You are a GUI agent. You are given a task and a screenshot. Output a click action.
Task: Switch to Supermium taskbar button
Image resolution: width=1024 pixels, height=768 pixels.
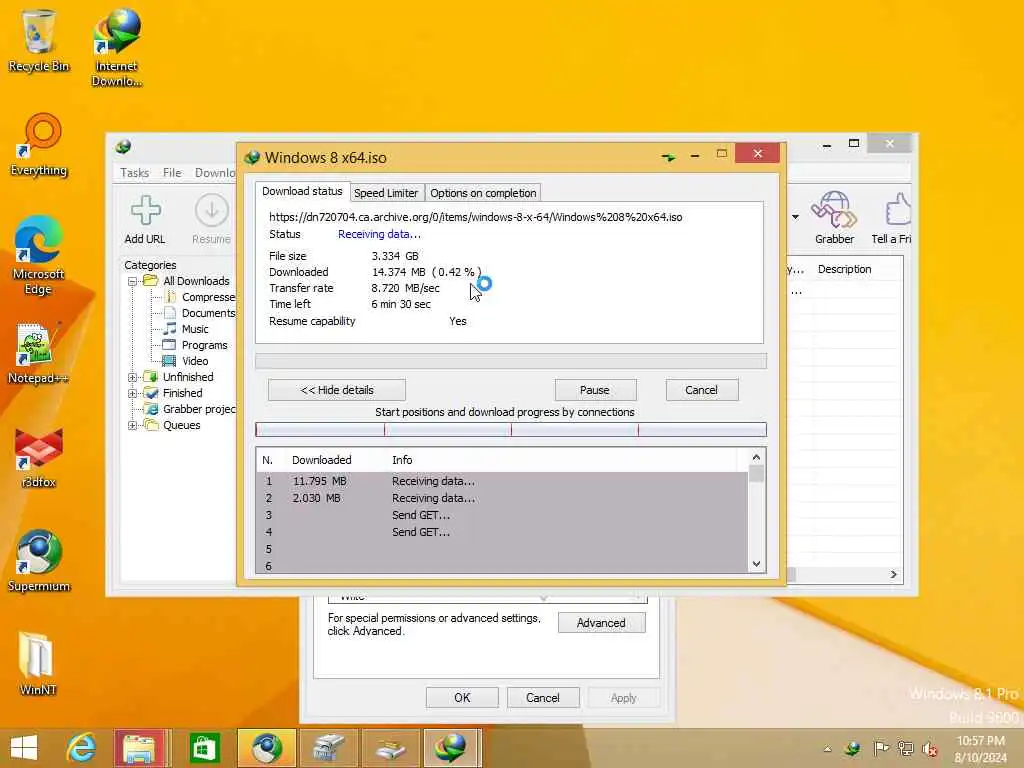click(x=266, y=748)
